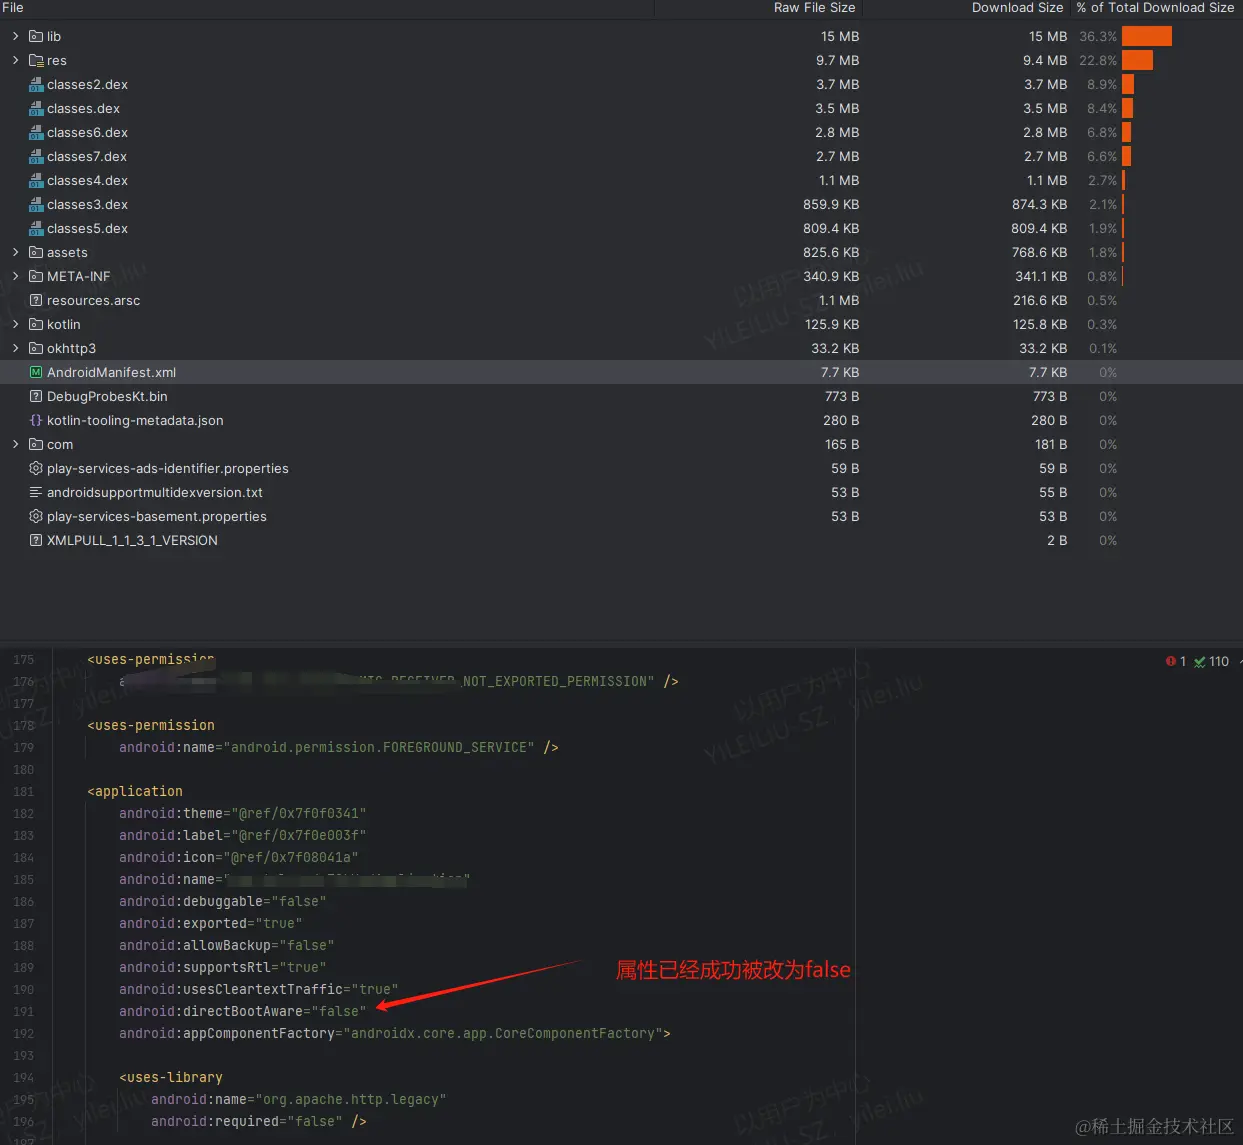1243x1145 pixels.
Task: Select the resources.arsc file name
Action: pos(93,300)
